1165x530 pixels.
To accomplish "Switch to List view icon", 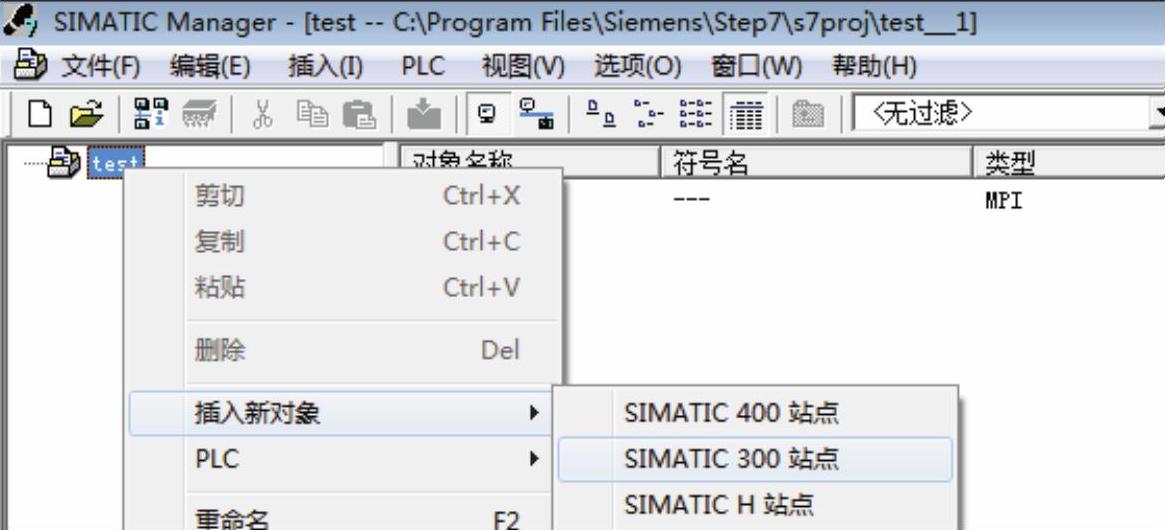I will point(695,114).
